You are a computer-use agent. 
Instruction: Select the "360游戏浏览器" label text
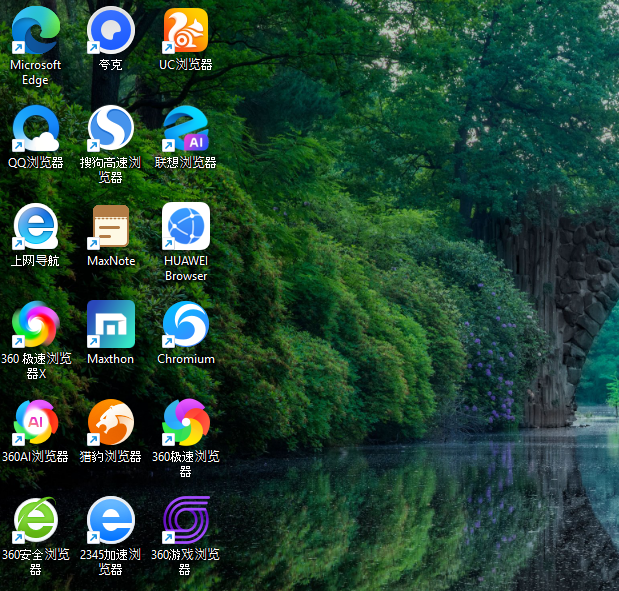(186, 562)
